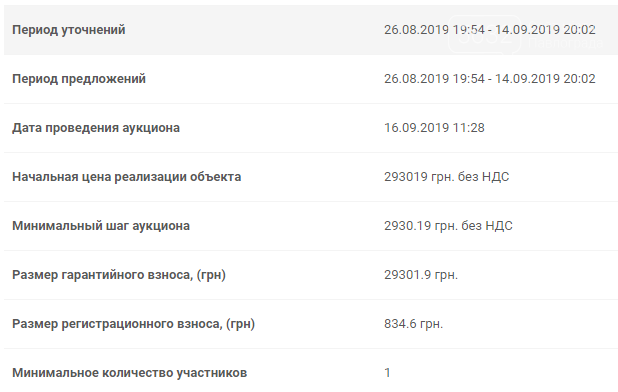This screenshot has height=392, width=618.
Task: Click 'Минимальное количество участников' label
Action: tap(130, 373)
